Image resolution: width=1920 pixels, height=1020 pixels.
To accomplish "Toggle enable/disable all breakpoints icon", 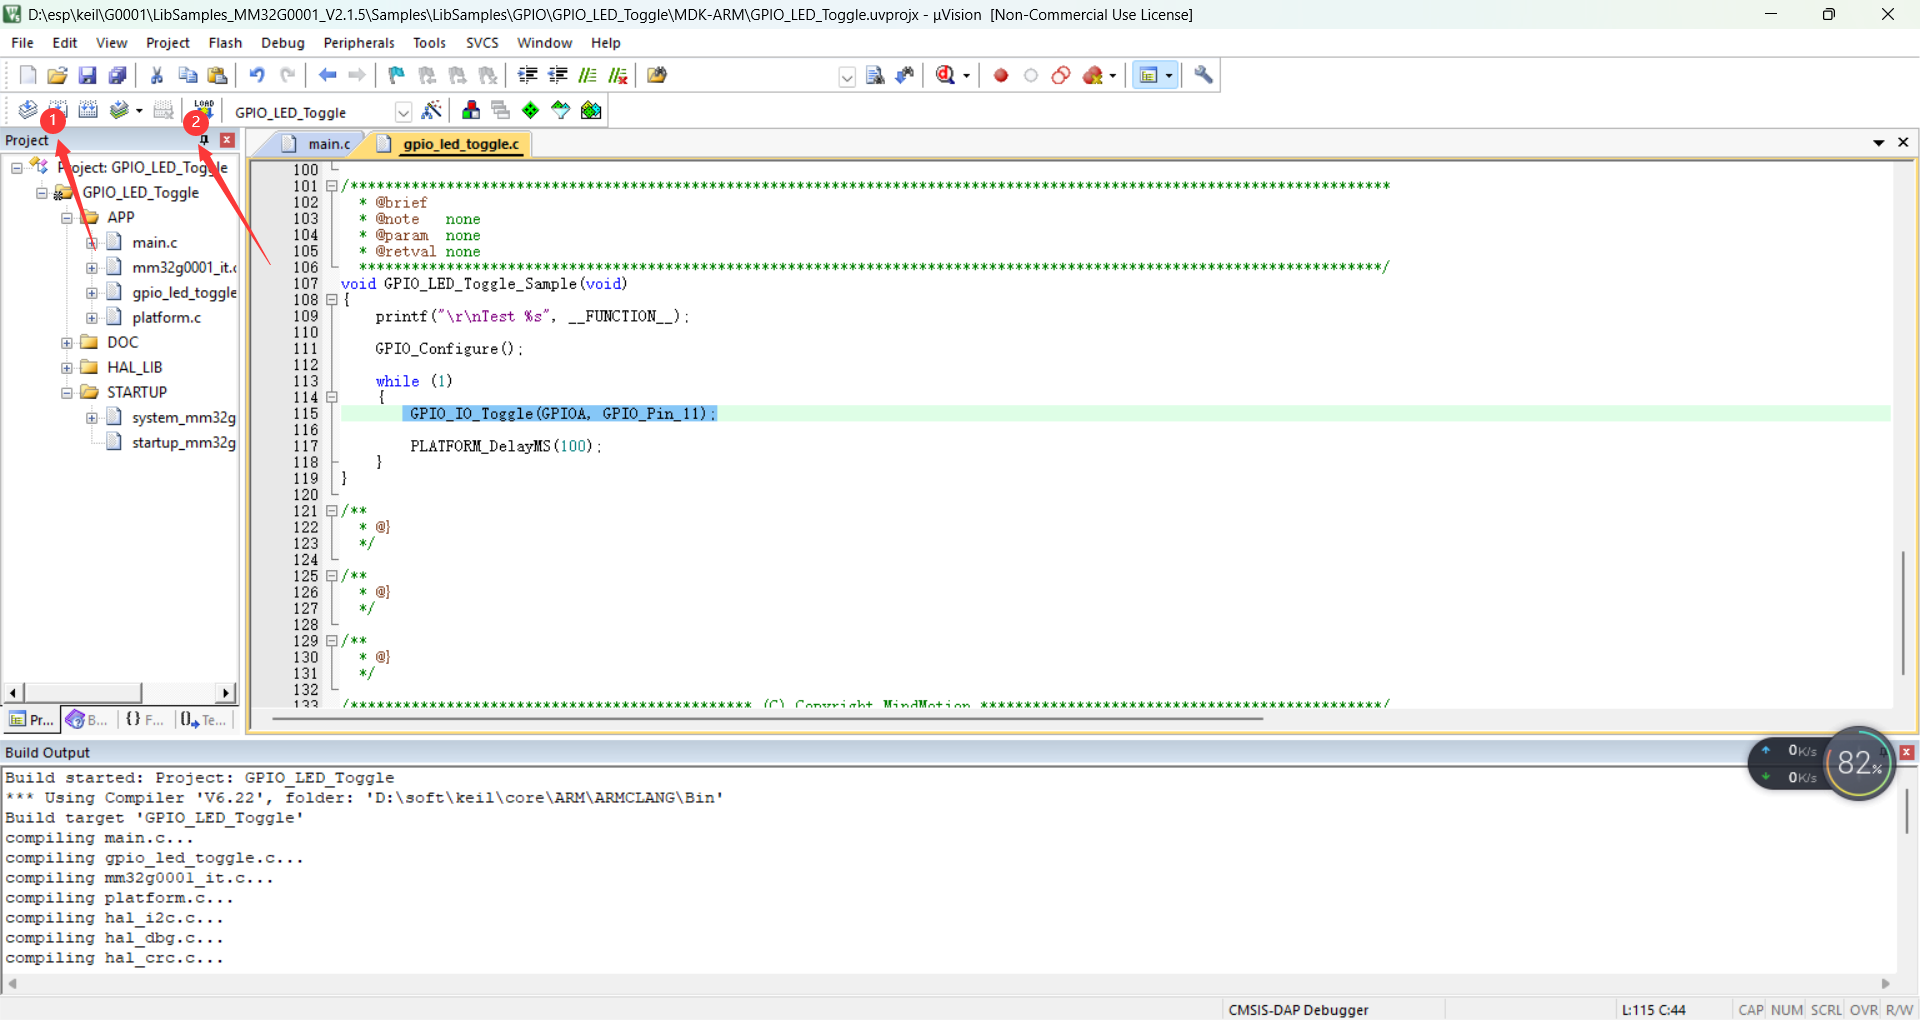I will 1061,75.
